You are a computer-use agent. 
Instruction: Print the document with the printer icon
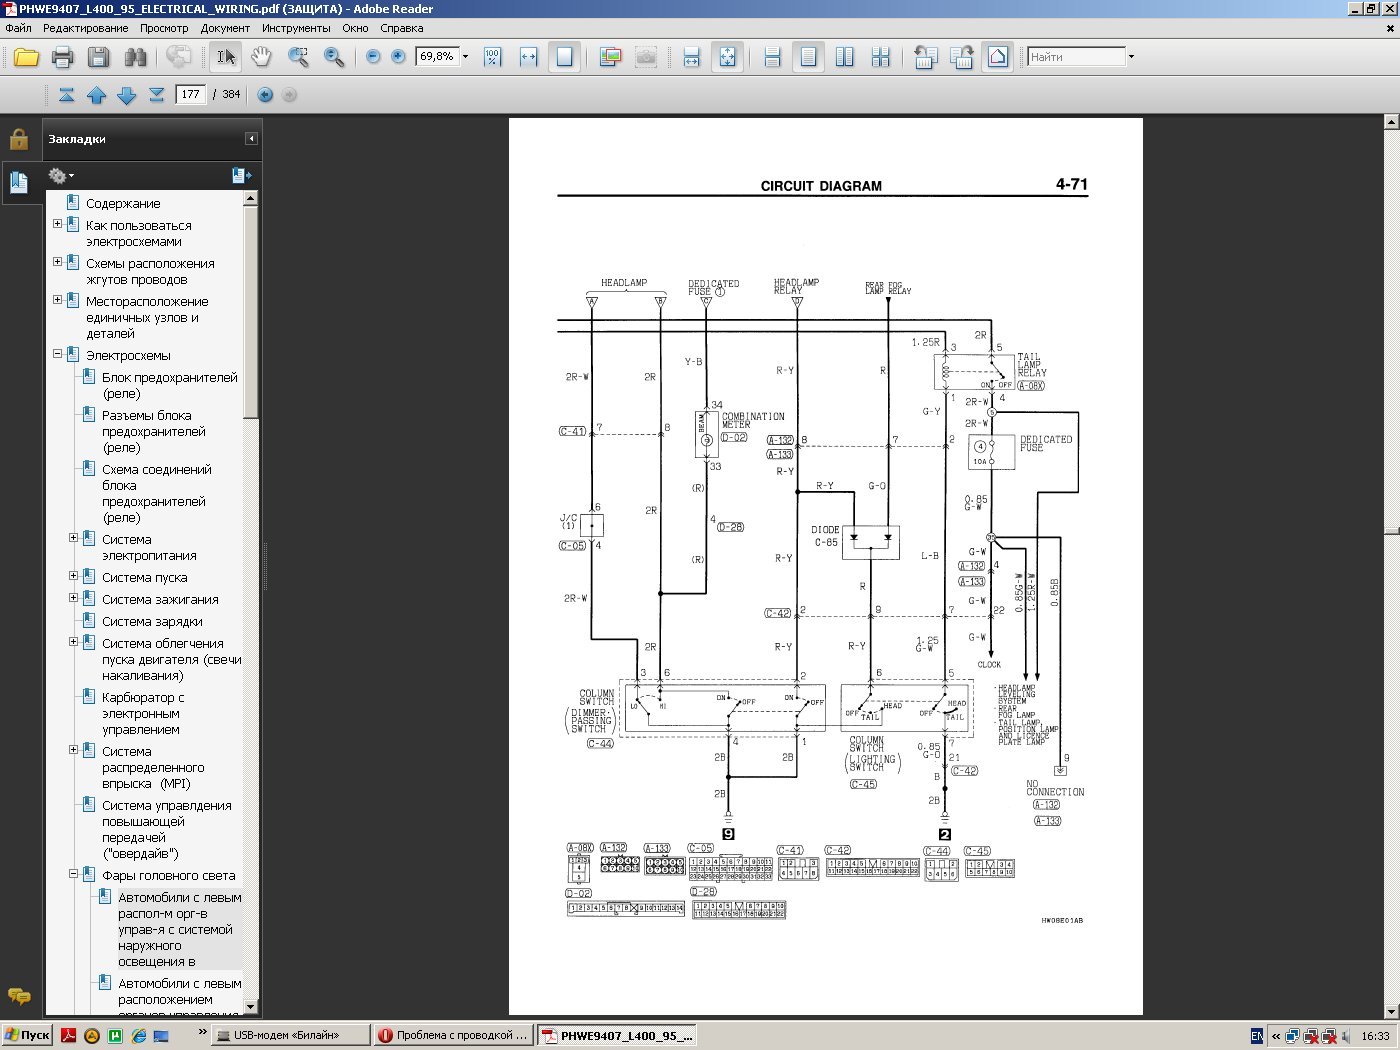click(x=62, y=57)
